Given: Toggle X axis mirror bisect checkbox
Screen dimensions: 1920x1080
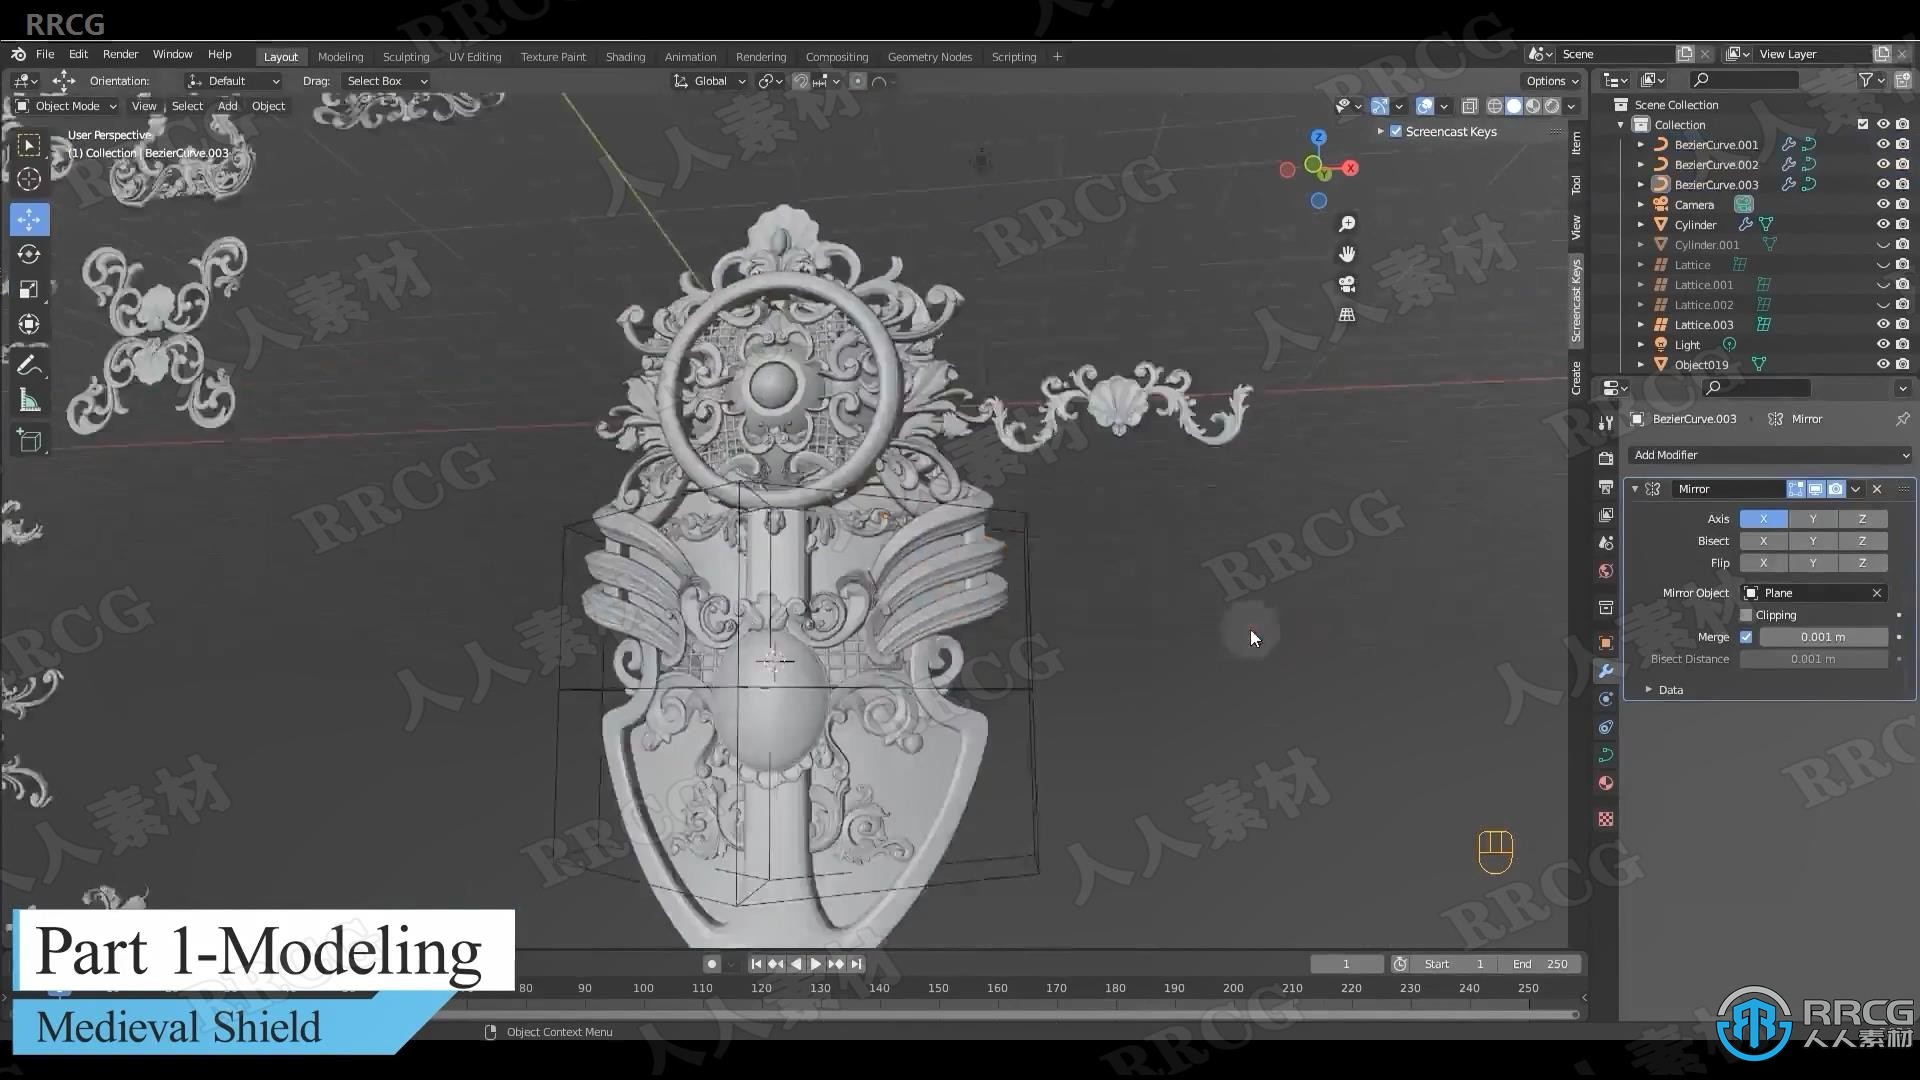Looking at the screenshot, I should [1763, 541].
